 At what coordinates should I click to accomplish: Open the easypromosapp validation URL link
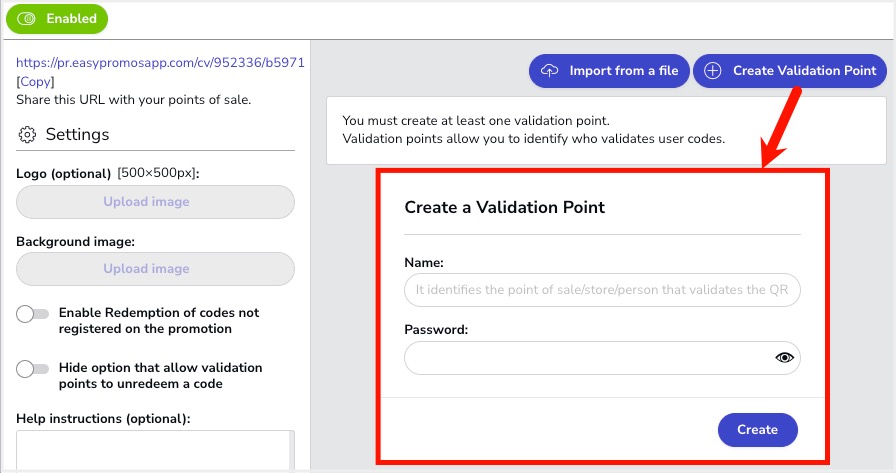(x=161, y=62)
